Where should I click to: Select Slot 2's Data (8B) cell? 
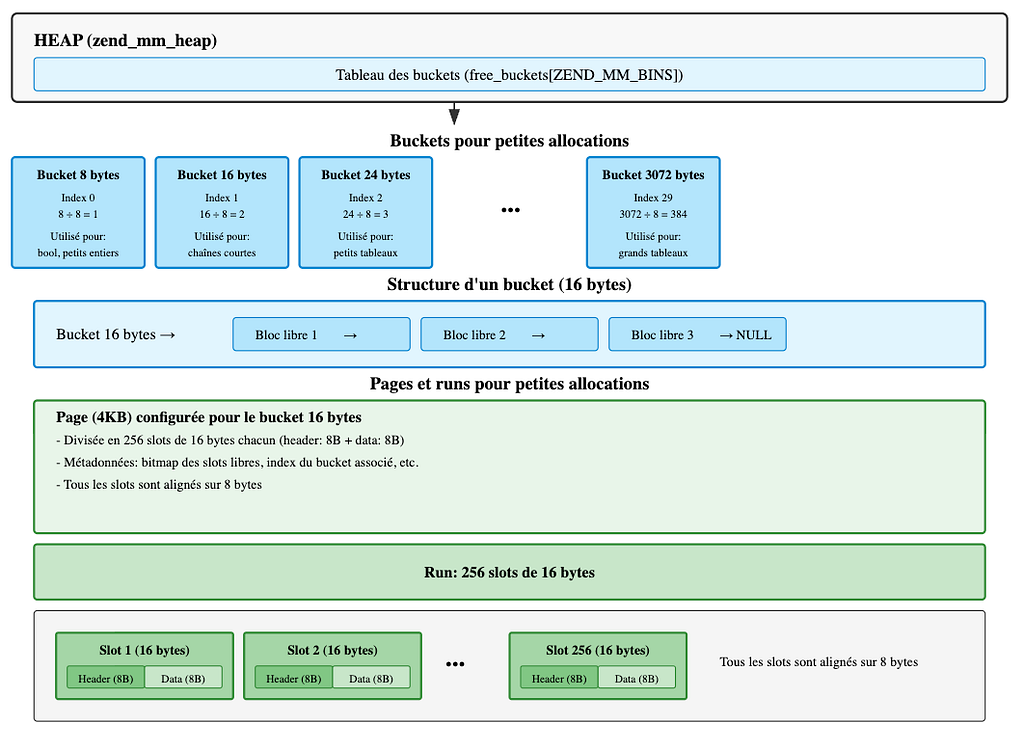(x=371, y=677)
